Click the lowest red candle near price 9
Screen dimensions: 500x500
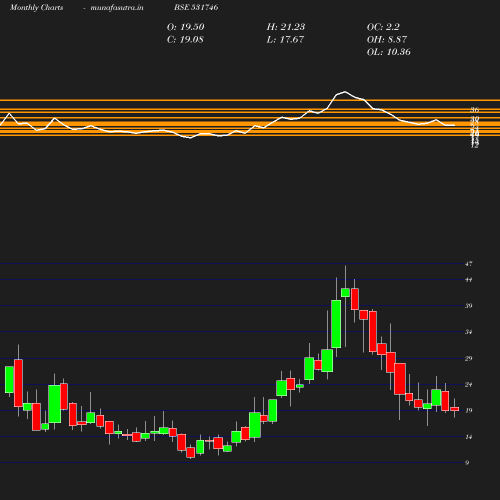pos(191,452)
